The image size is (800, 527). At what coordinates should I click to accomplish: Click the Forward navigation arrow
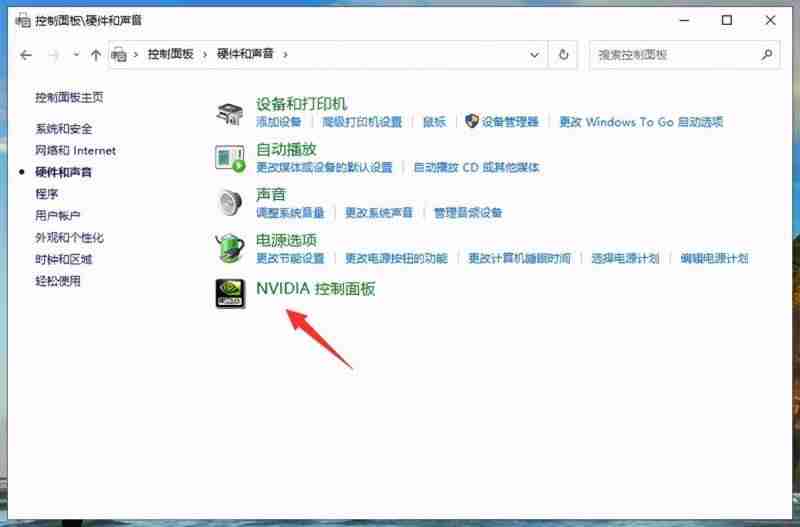coord(54,55)
